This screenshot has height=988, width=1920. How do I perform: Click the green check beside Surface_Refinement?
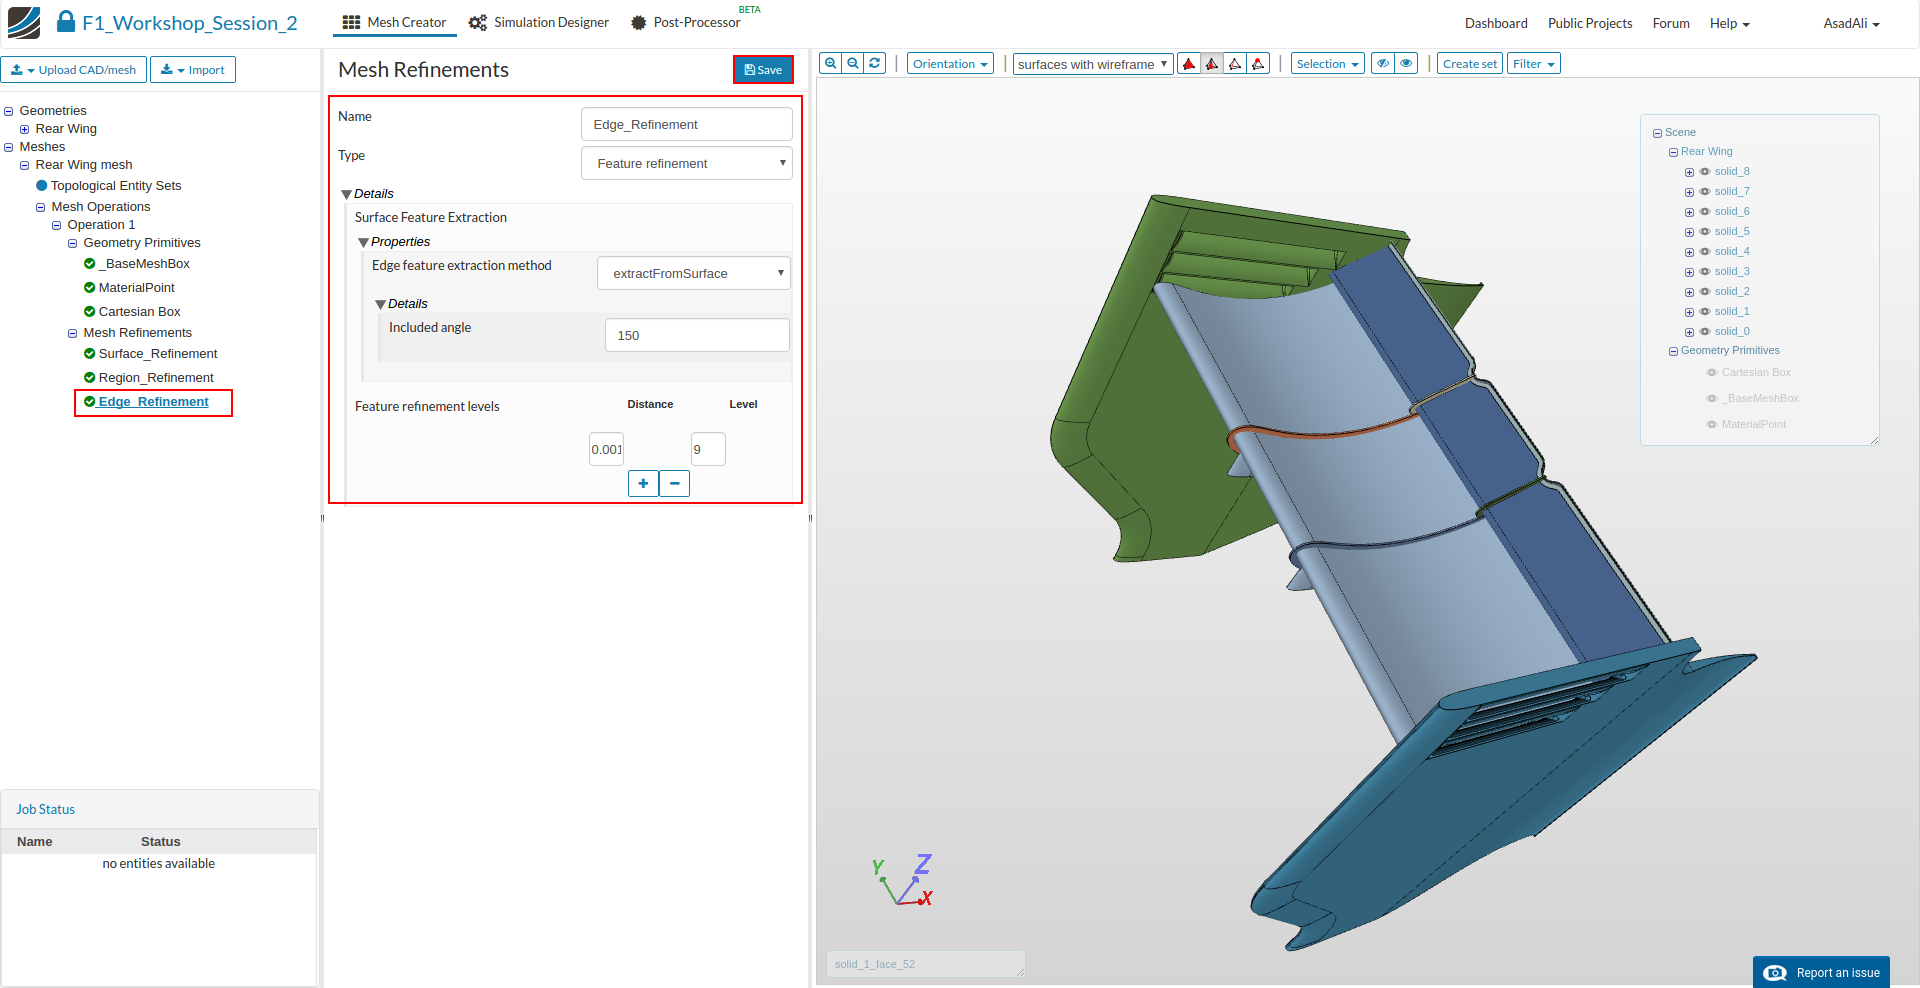pyautogui.click(x=90, y=354)
